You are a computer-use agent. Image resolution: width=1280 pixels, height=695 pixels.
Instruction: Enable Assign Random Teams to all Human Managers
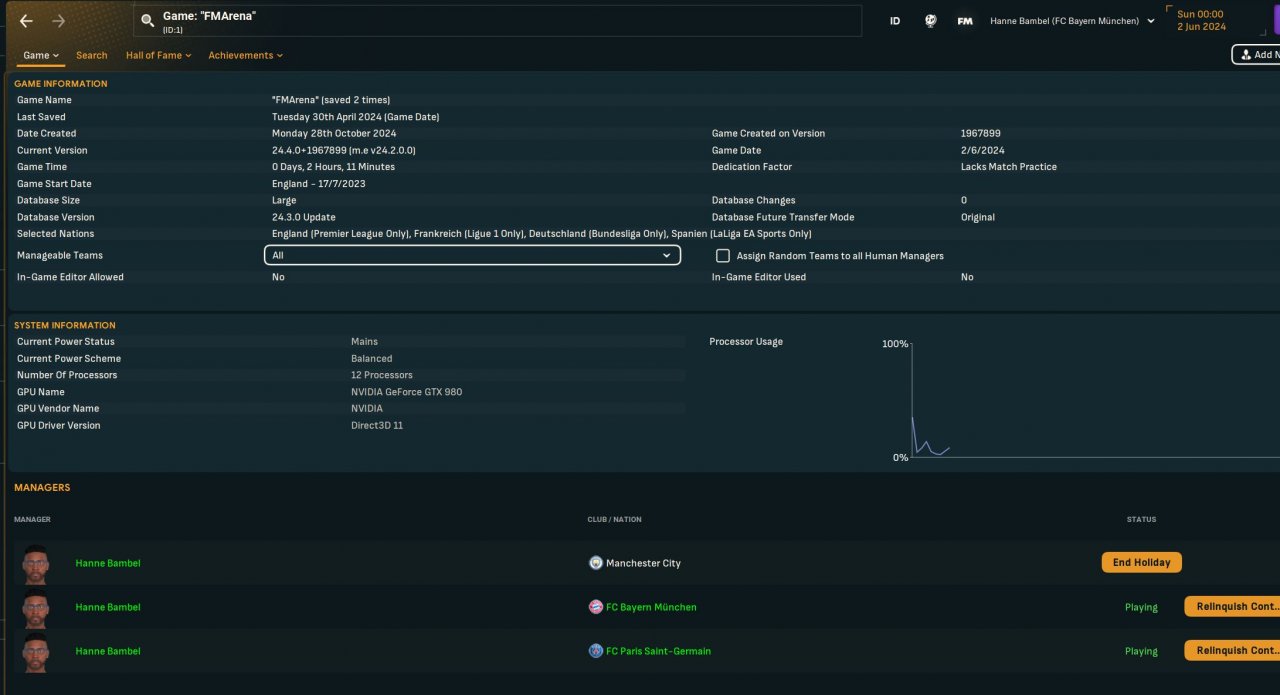coord(723,256)
